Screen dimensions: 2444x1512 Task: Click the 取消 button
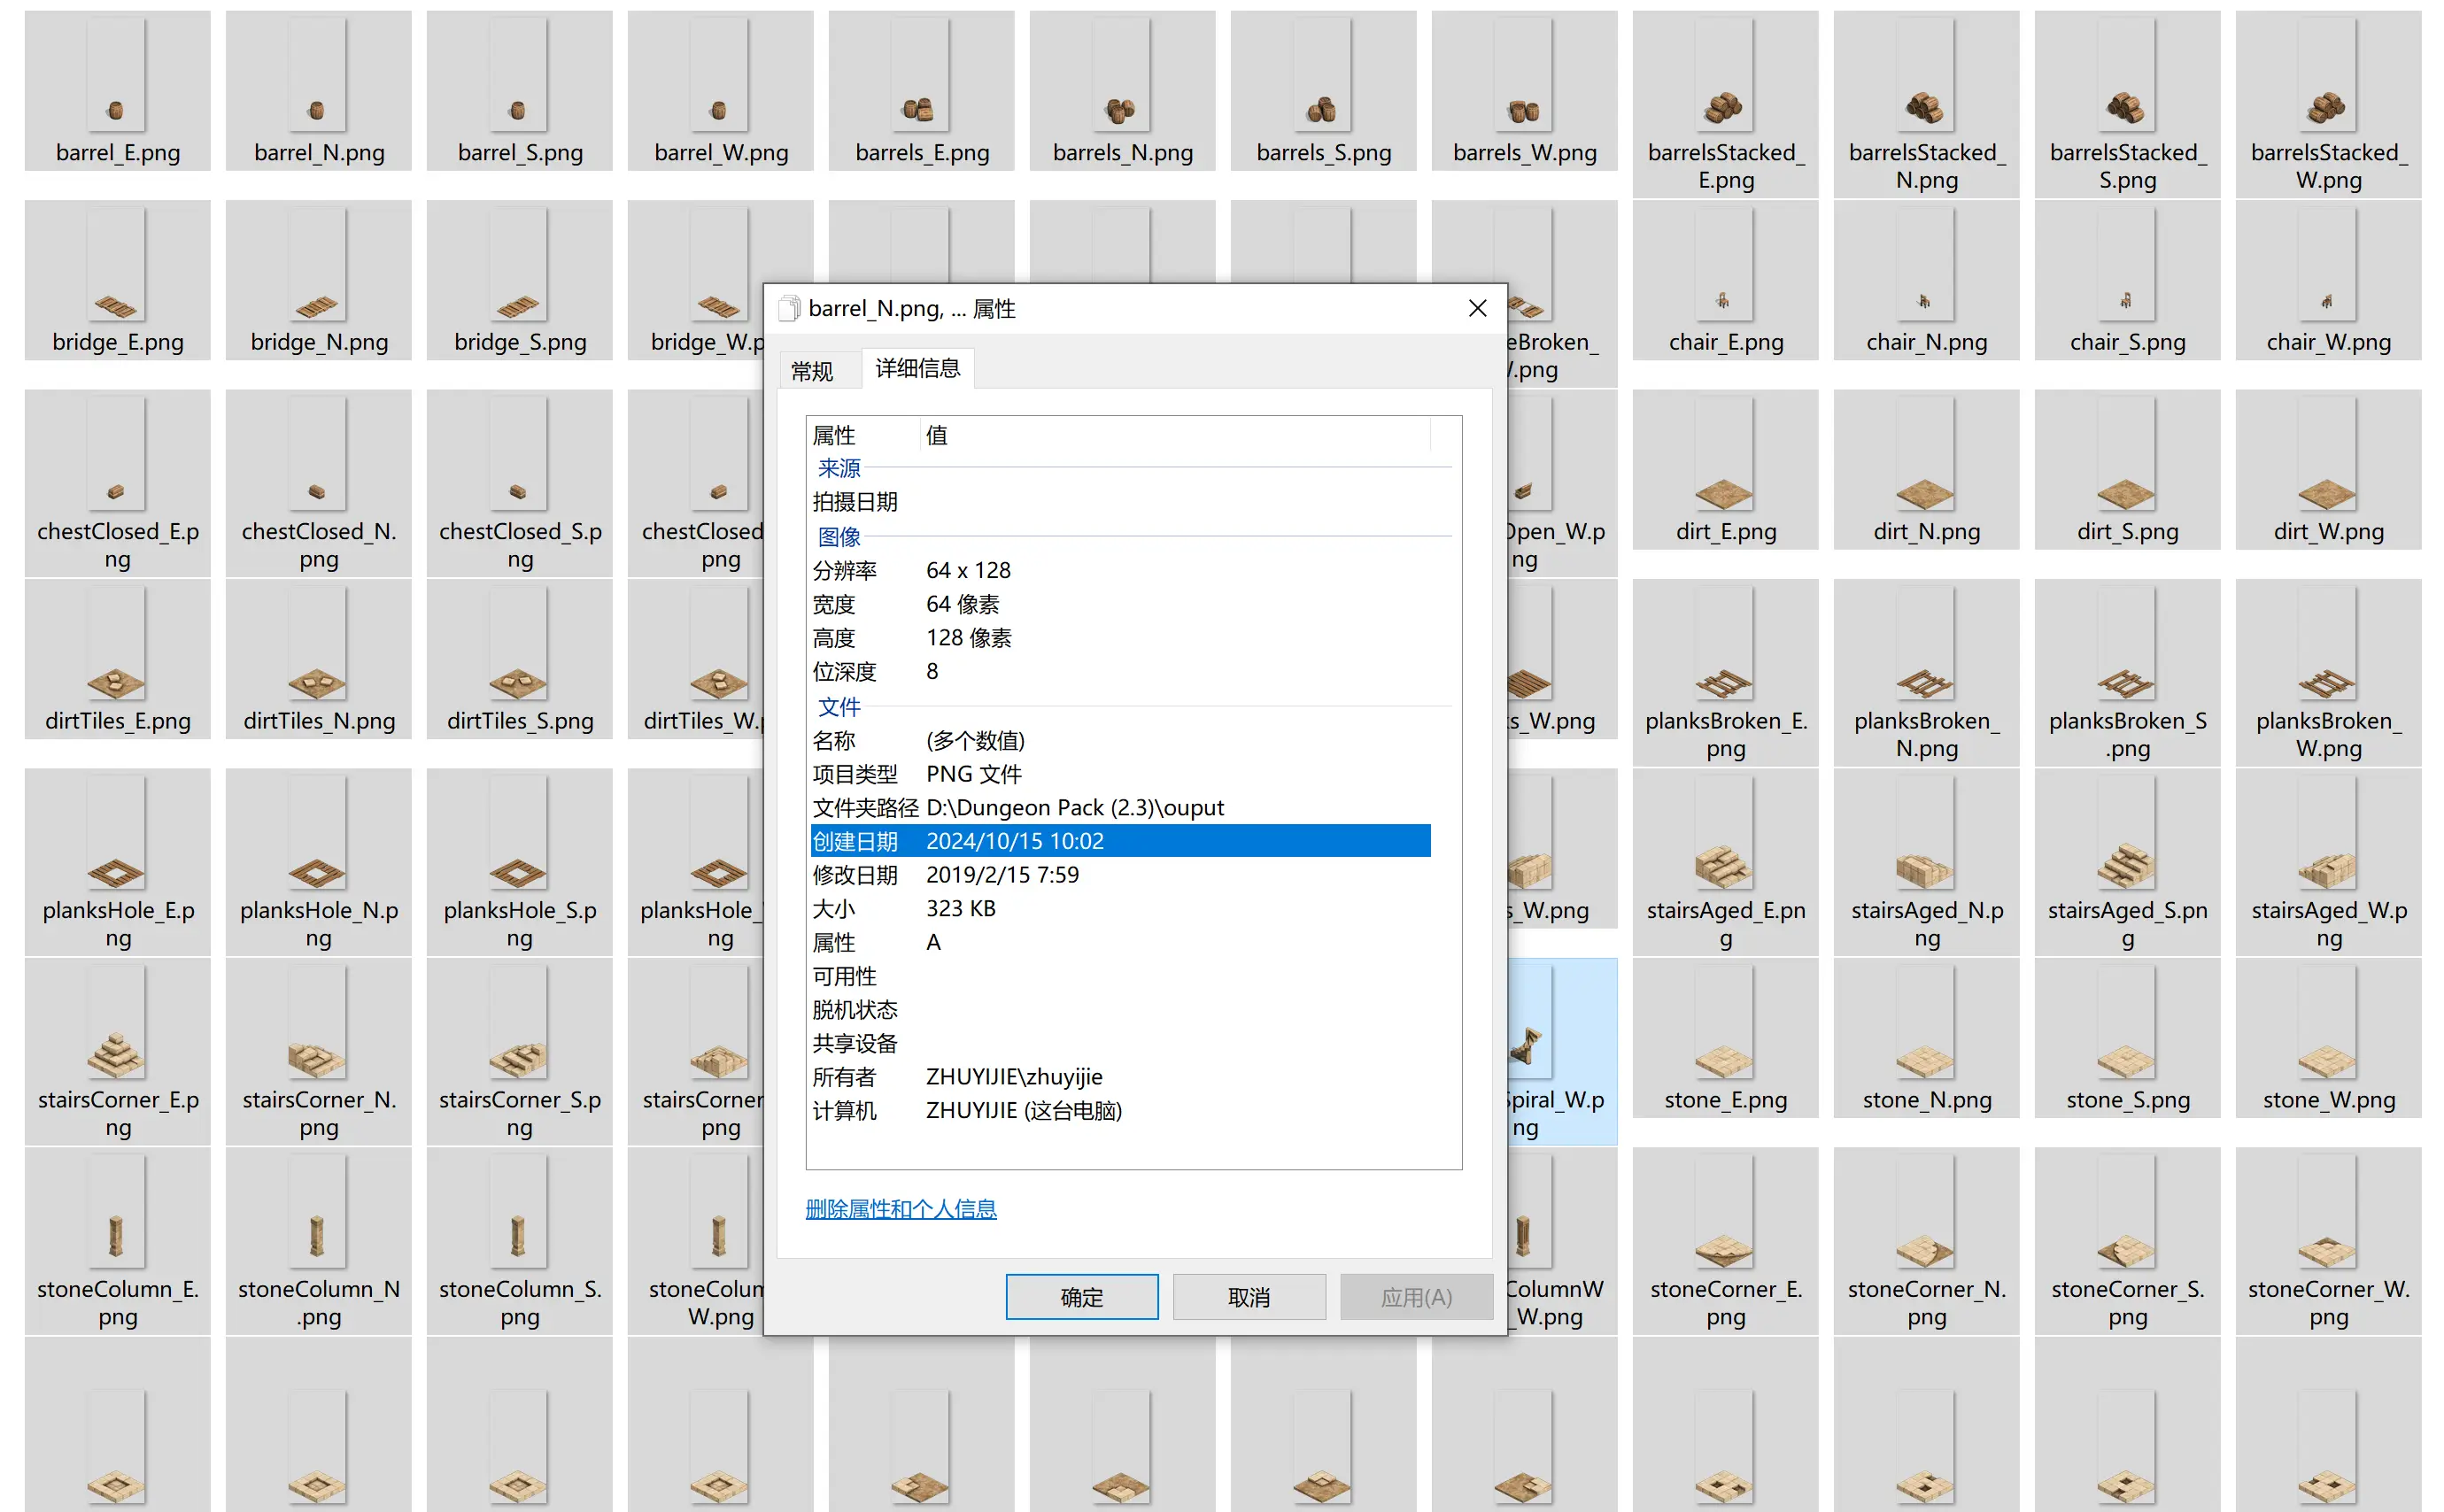point(1248,1297)
